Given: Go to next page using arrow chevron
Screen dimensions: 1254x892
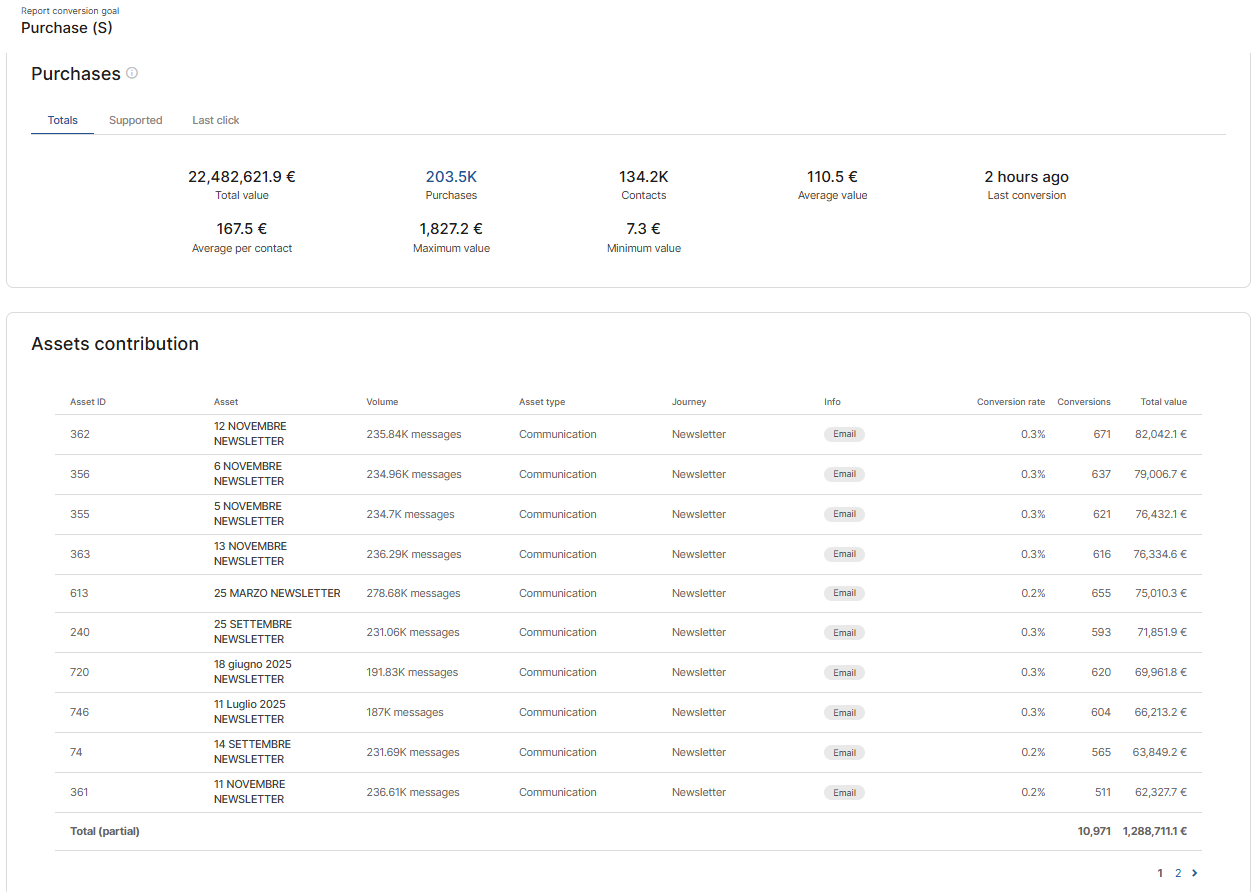Looking at the screenshot, I should coord(1194,873).
